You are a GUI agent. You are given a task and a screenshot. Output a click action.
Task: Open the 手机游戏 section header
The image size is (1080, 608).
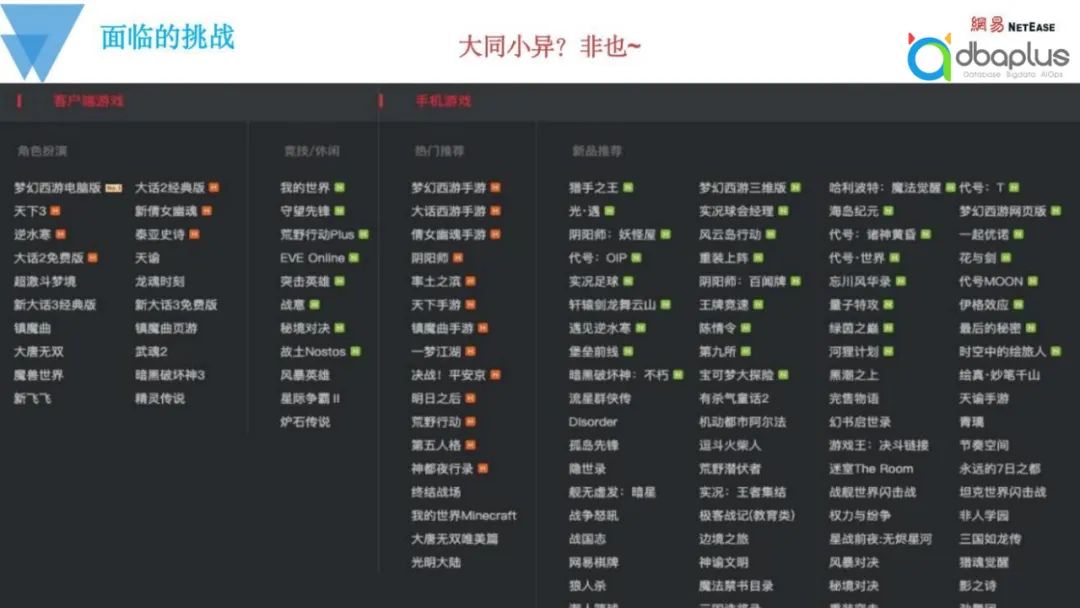[443, 101]
